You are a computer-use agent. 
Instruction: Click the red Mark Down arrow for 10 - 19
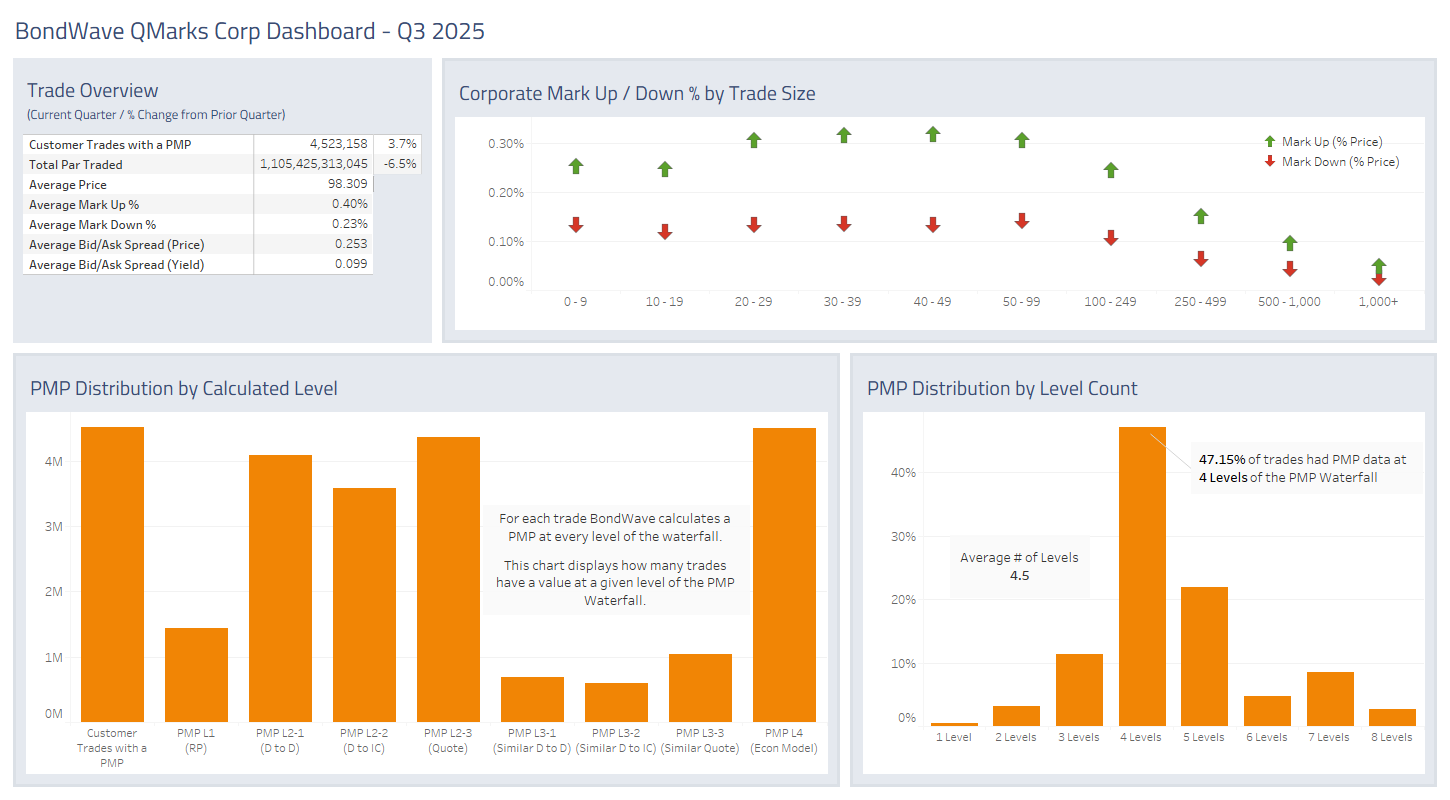665,231
